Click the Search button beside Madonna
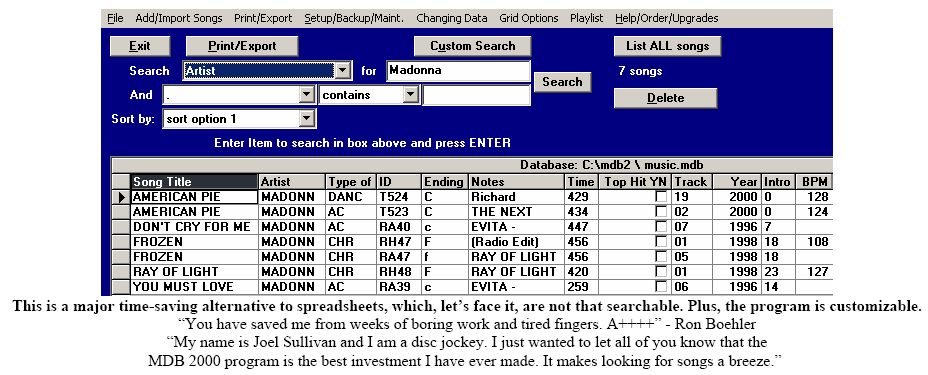 (562, 82)
